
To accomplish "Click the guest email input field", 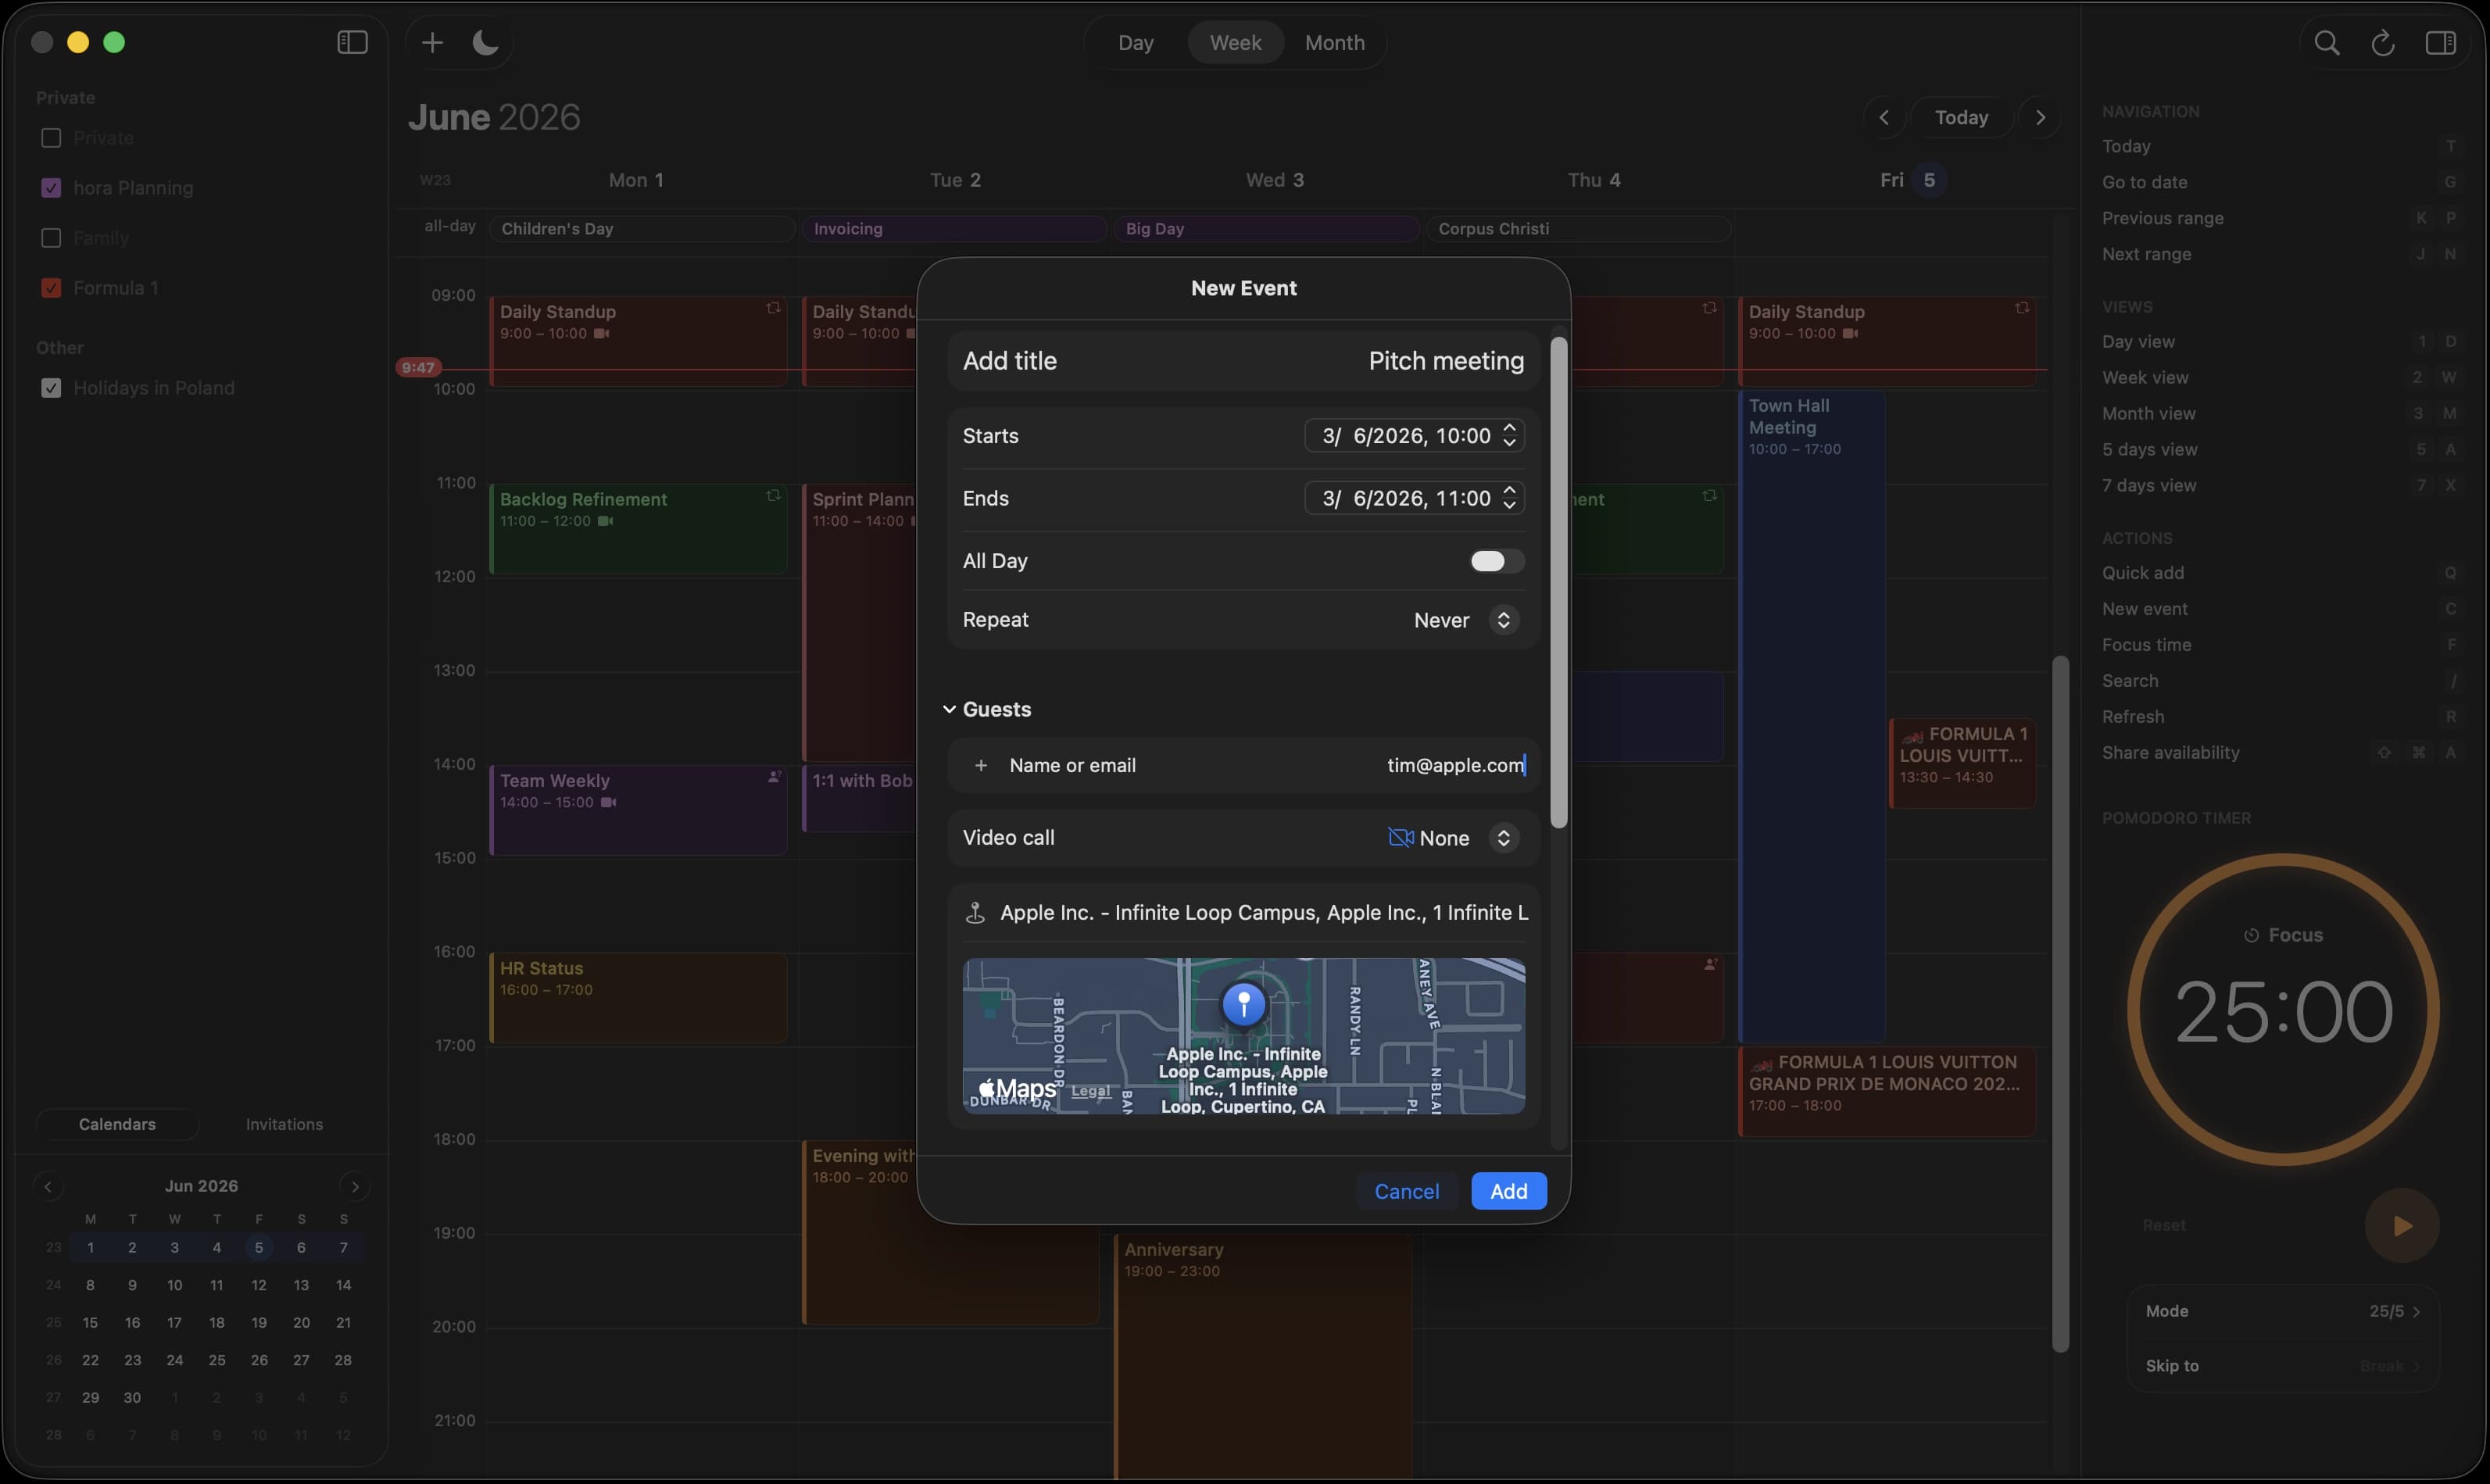I will click(1243, 765).
